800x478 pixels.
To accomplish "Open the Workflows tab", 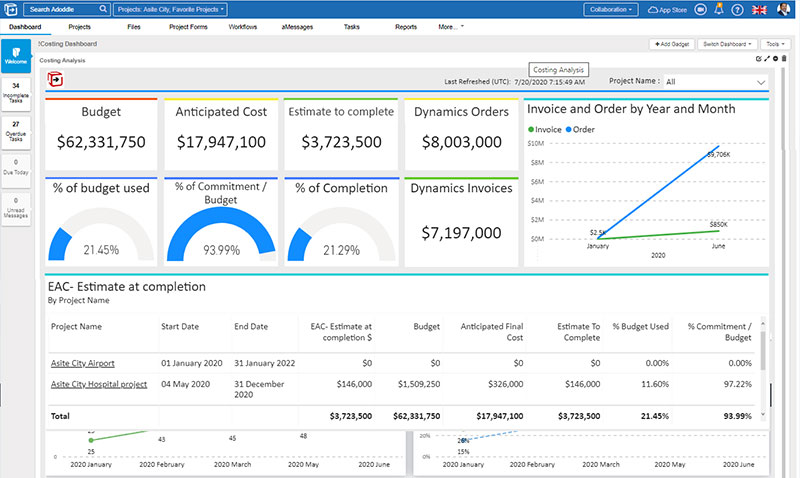I will tap(243, 27).
